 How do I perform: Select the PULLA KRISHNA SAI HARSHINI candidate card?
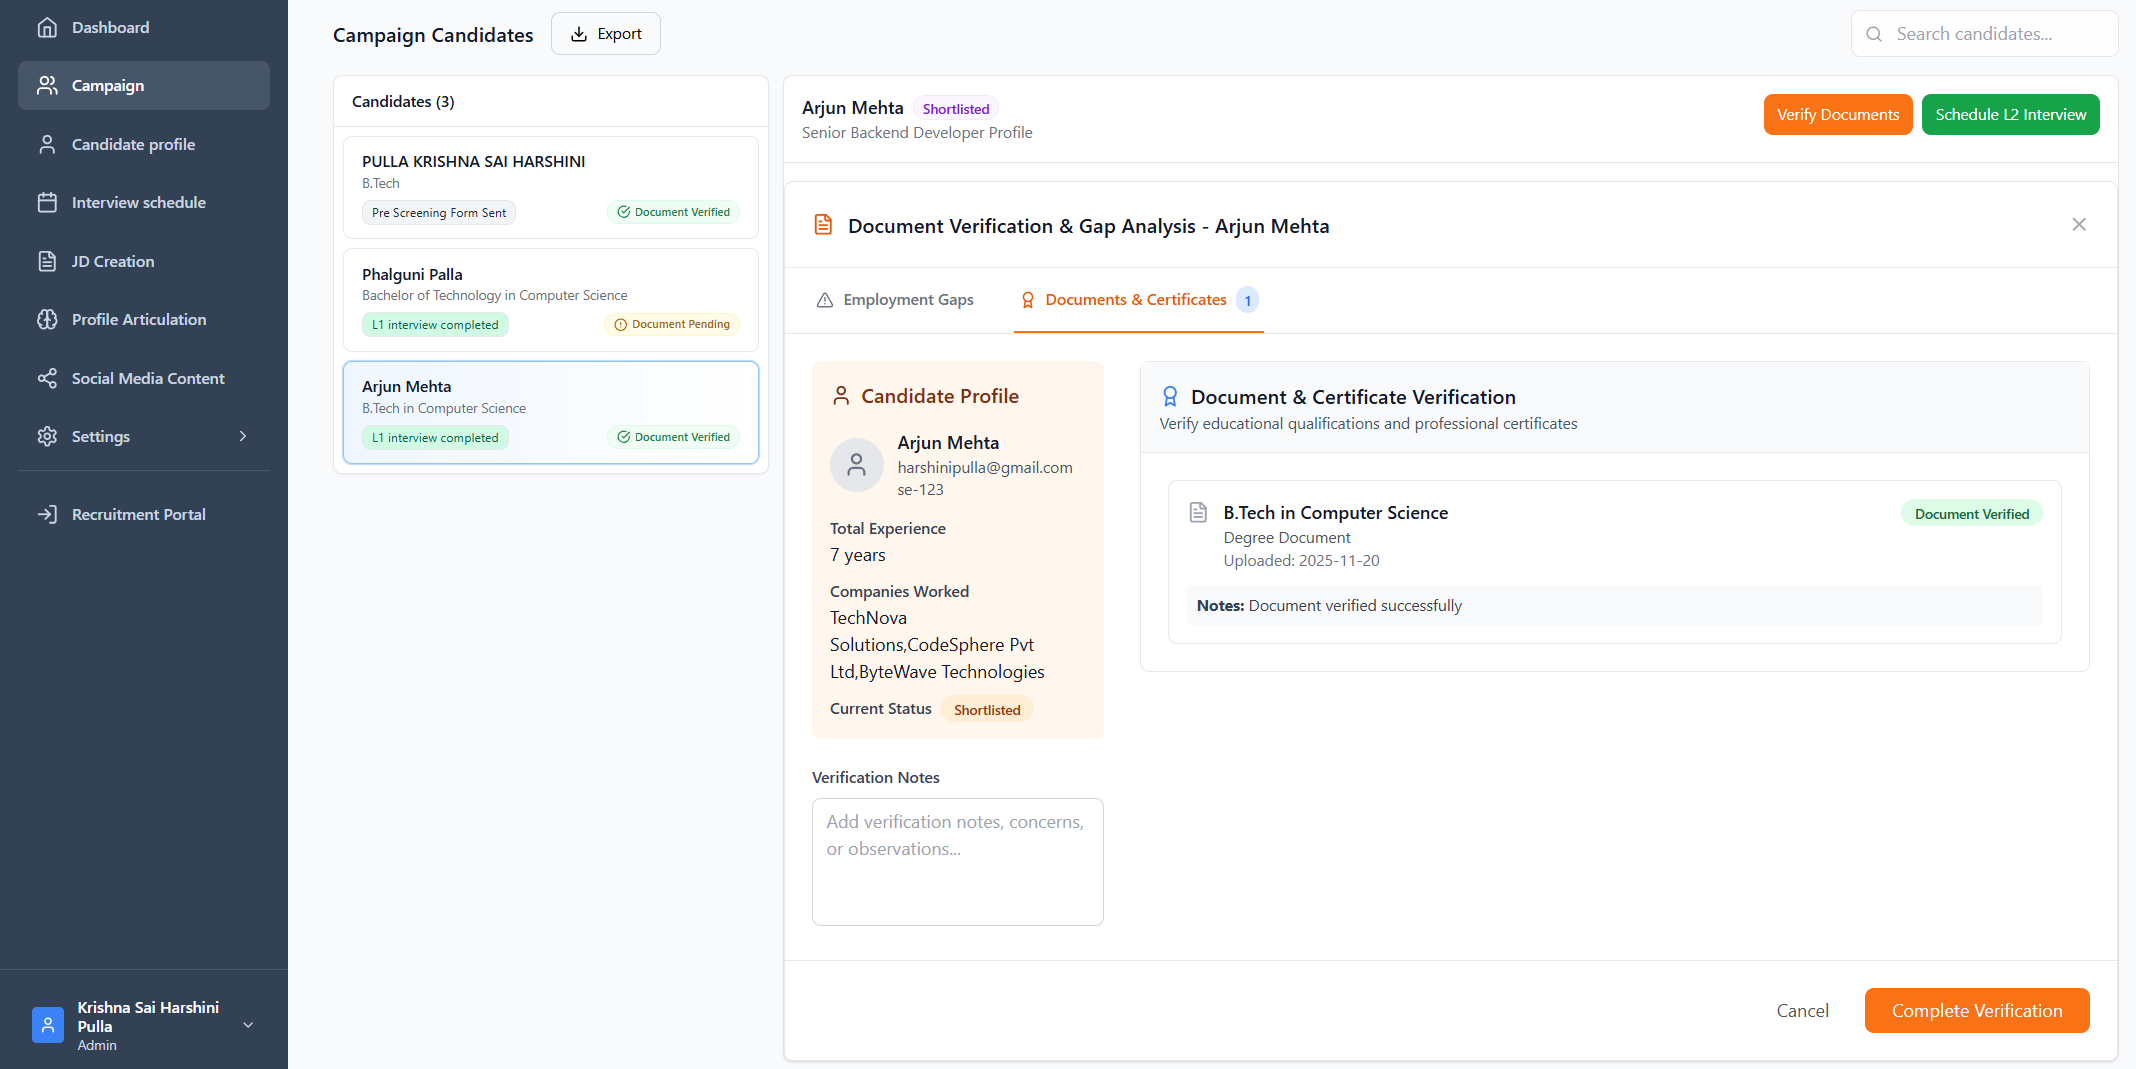pyautogui.click(x=551, y=187)
